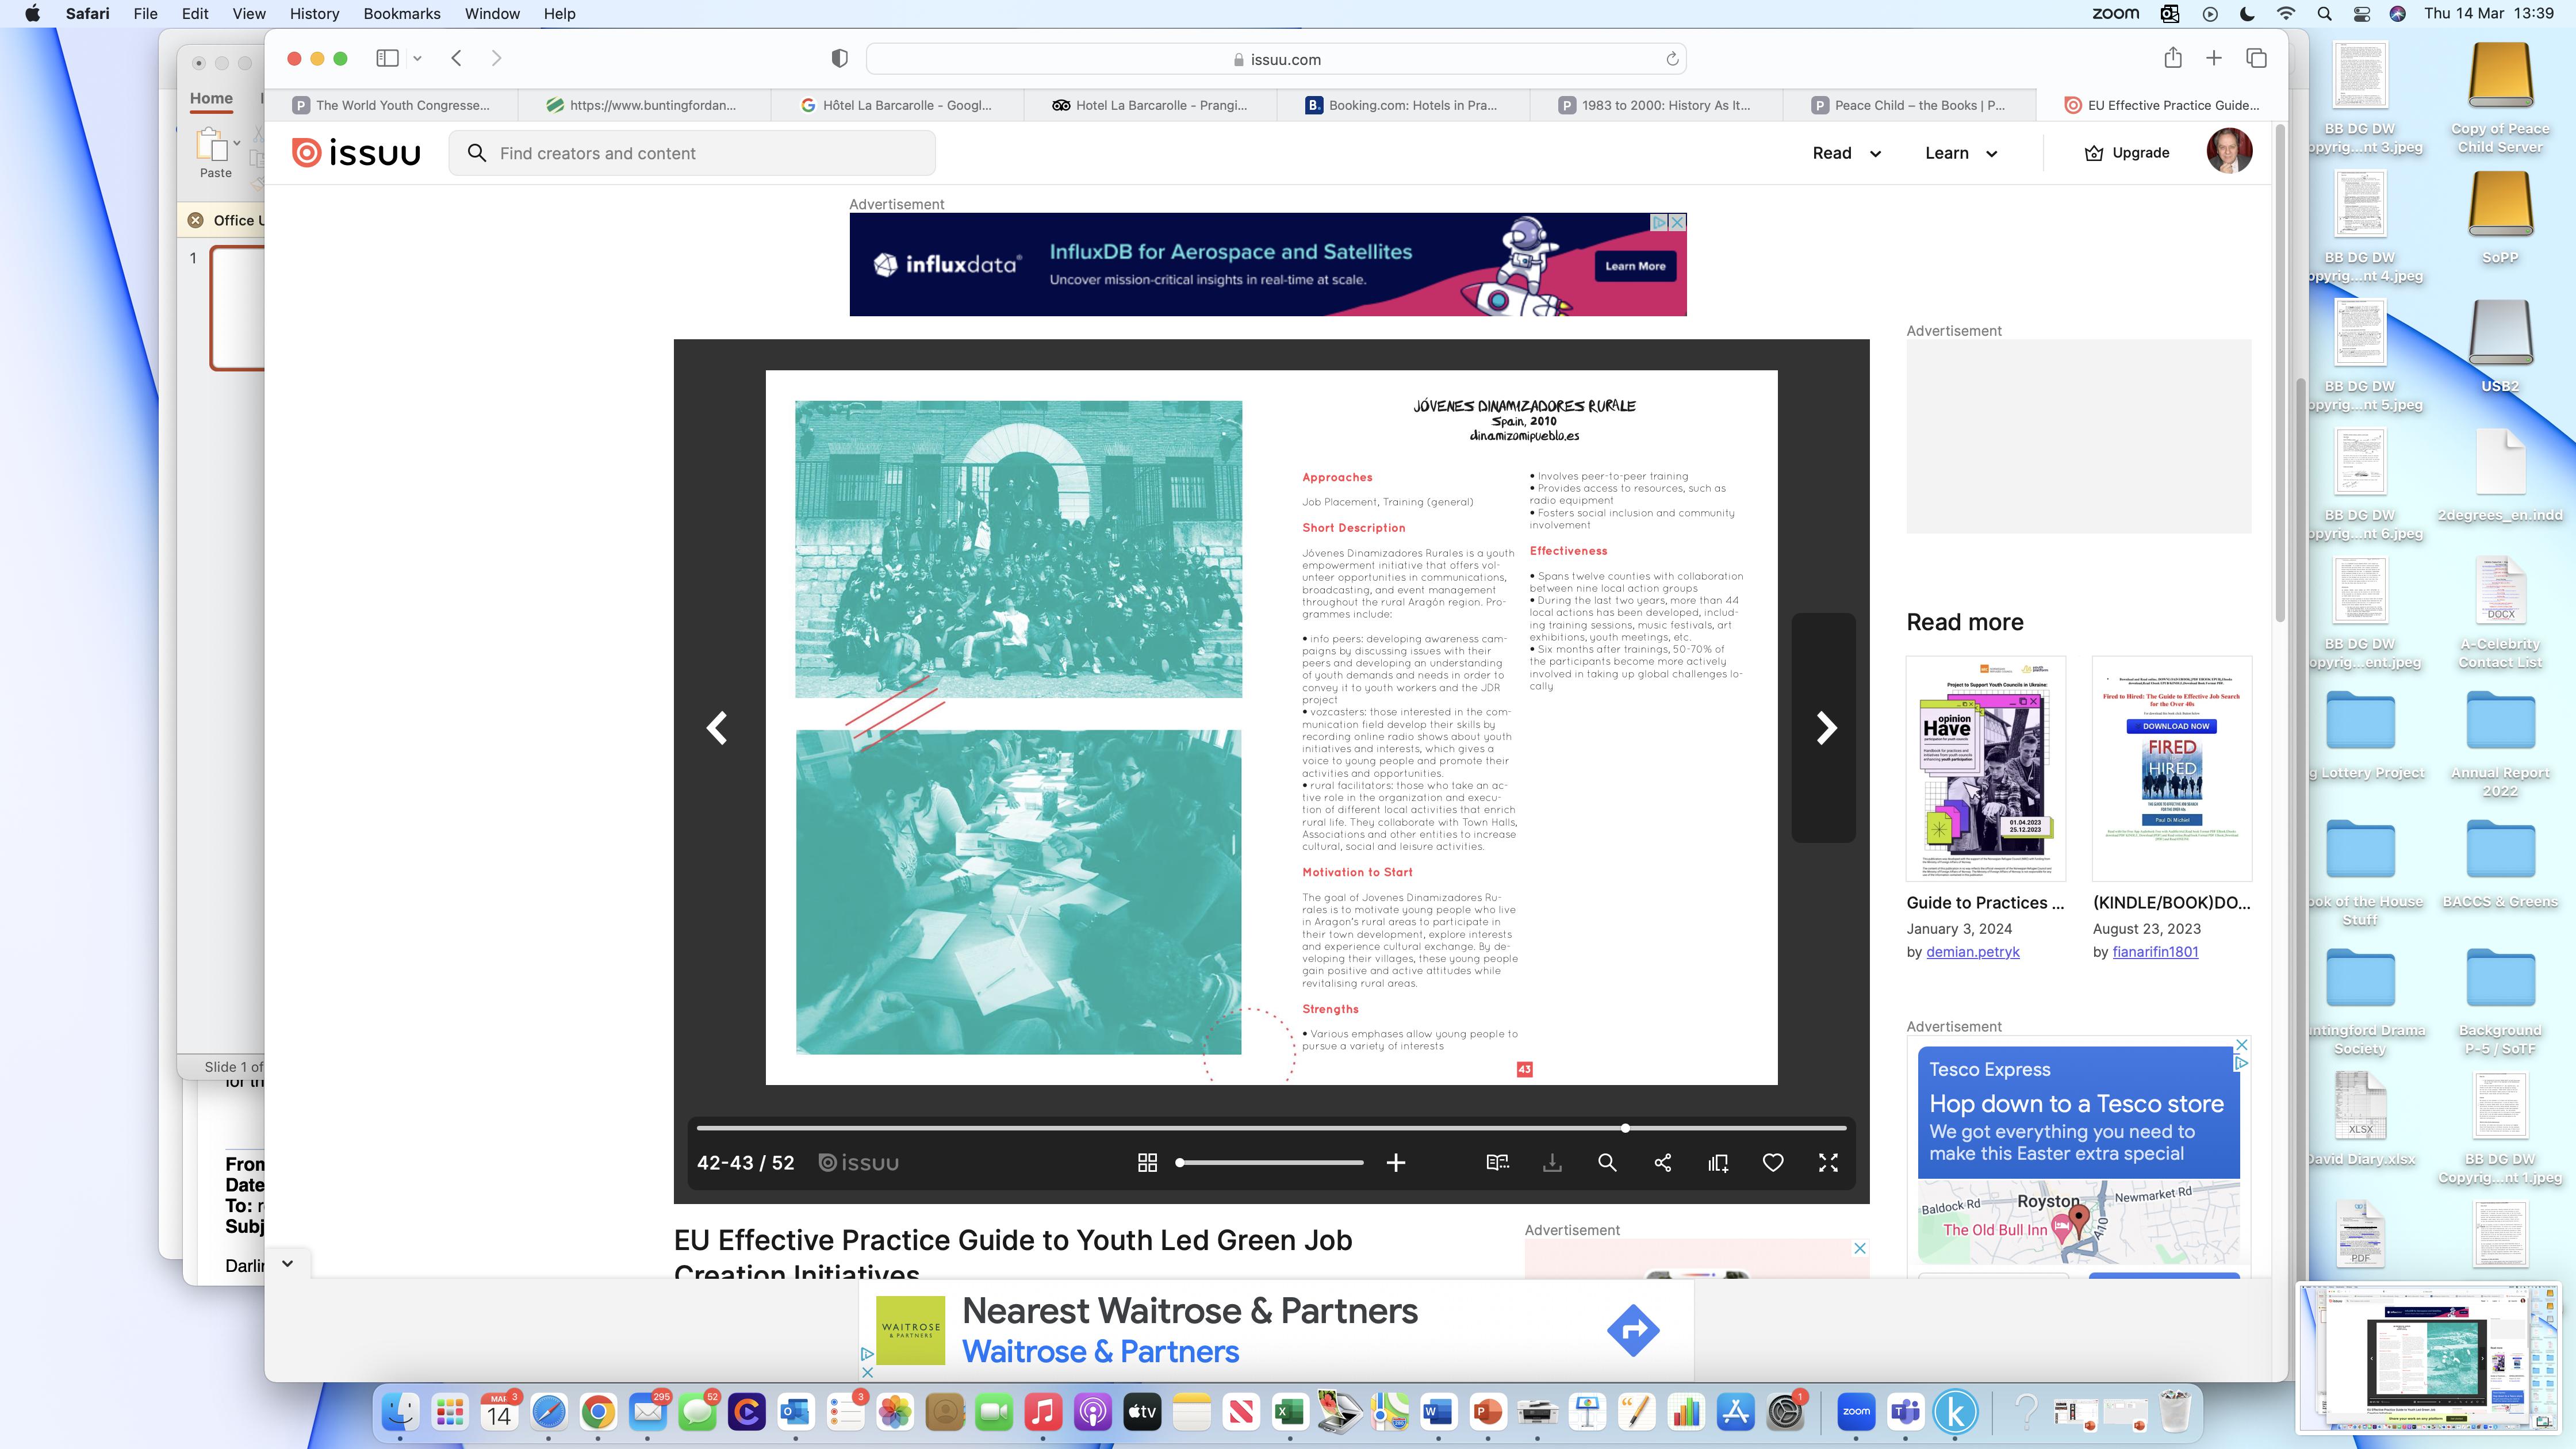
Task: Click the zoom level slider
Action: coord(1270,1162)
